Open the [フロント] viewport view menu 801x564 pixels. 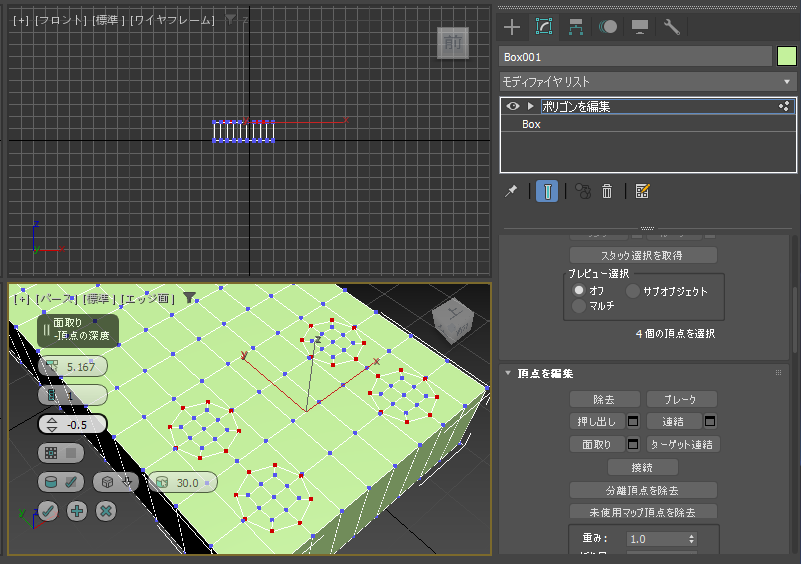click(x=61, y=20)
